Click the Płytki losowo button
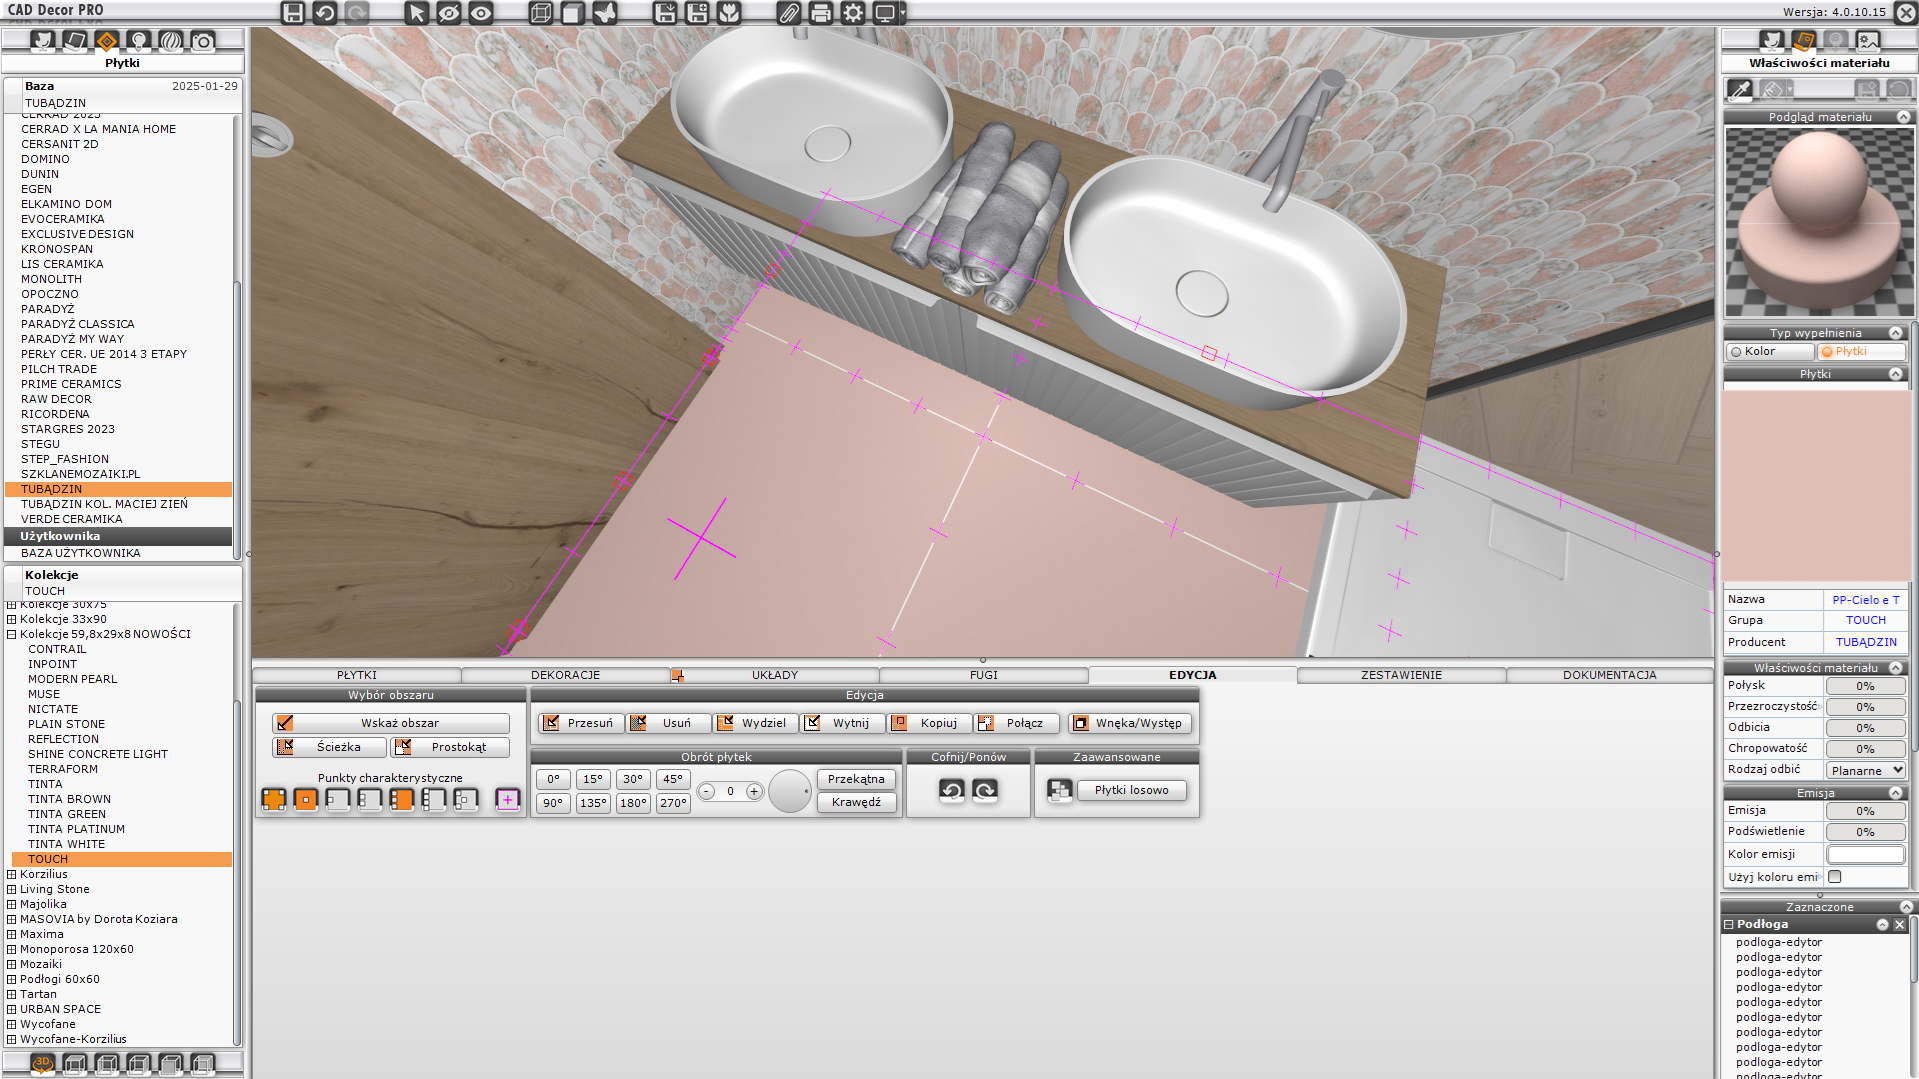The width and height of the screenshot is (1919, 1079). click(x=1131, y=791)
